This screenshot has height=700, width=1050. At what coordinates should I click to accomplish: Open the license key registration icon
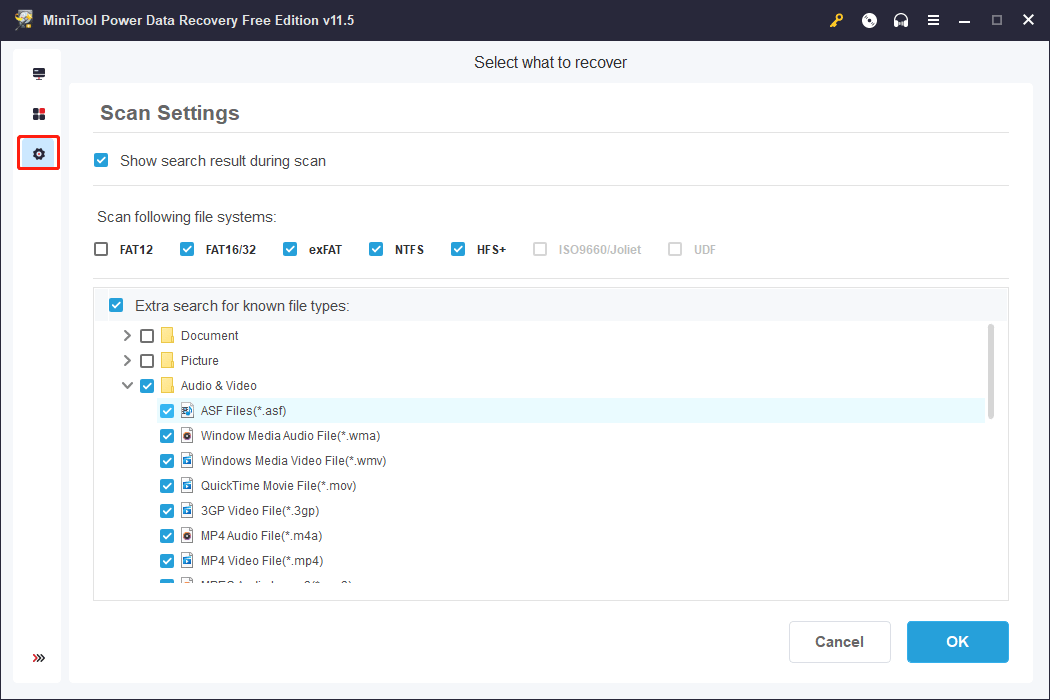coord(836,20)
